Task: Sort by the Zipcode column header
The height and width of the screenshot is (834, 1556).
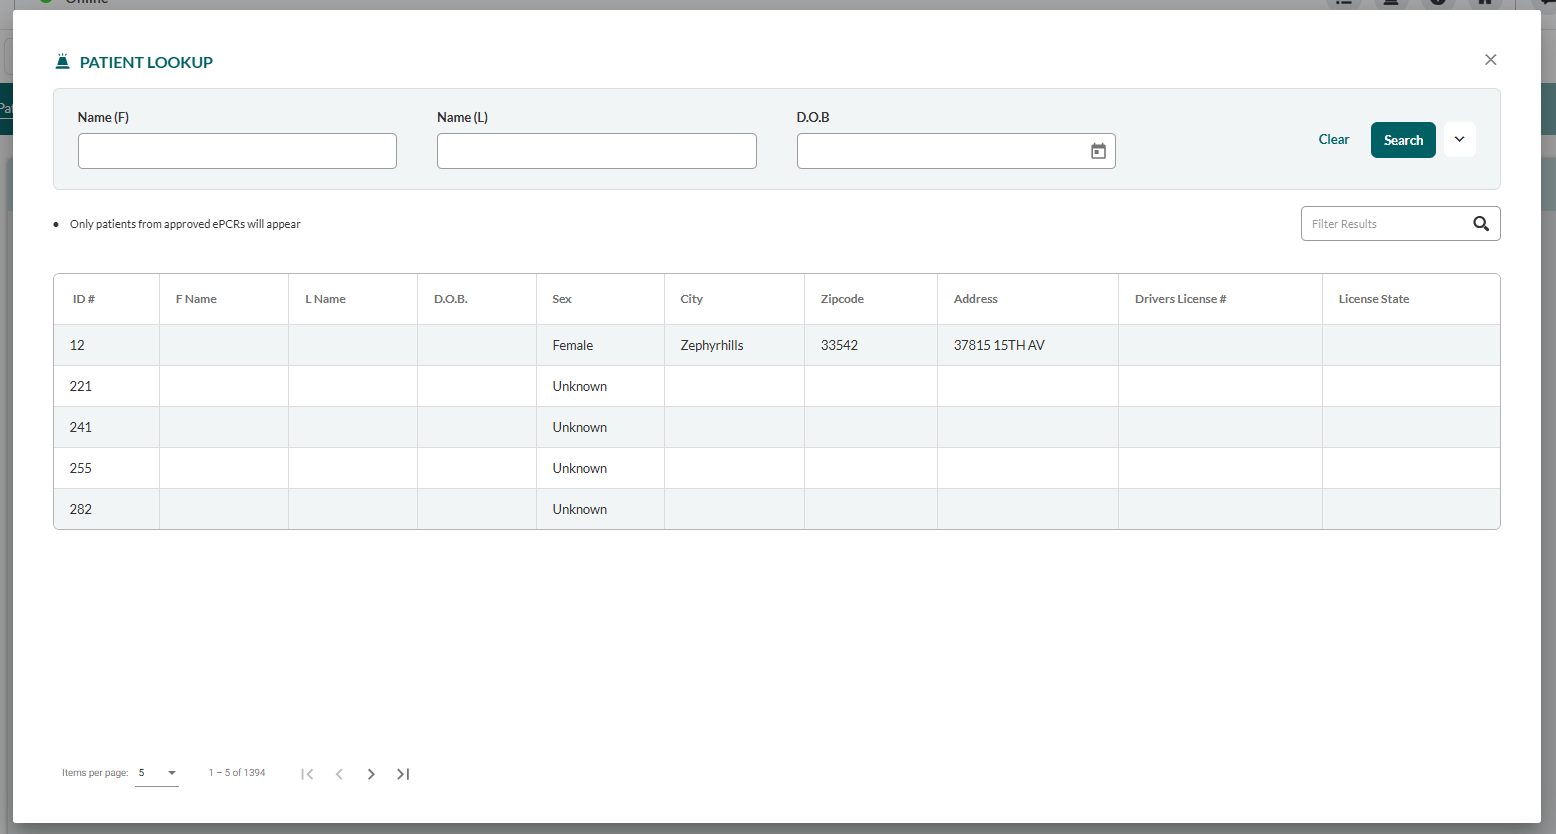Action: [x=842, y=299]
